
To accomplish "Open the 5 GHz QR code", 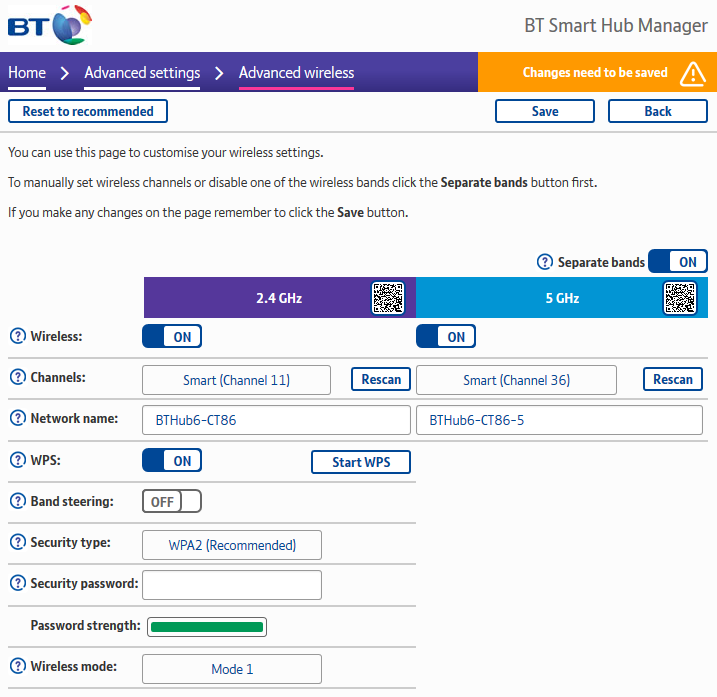I will click(x=680, y=298).
